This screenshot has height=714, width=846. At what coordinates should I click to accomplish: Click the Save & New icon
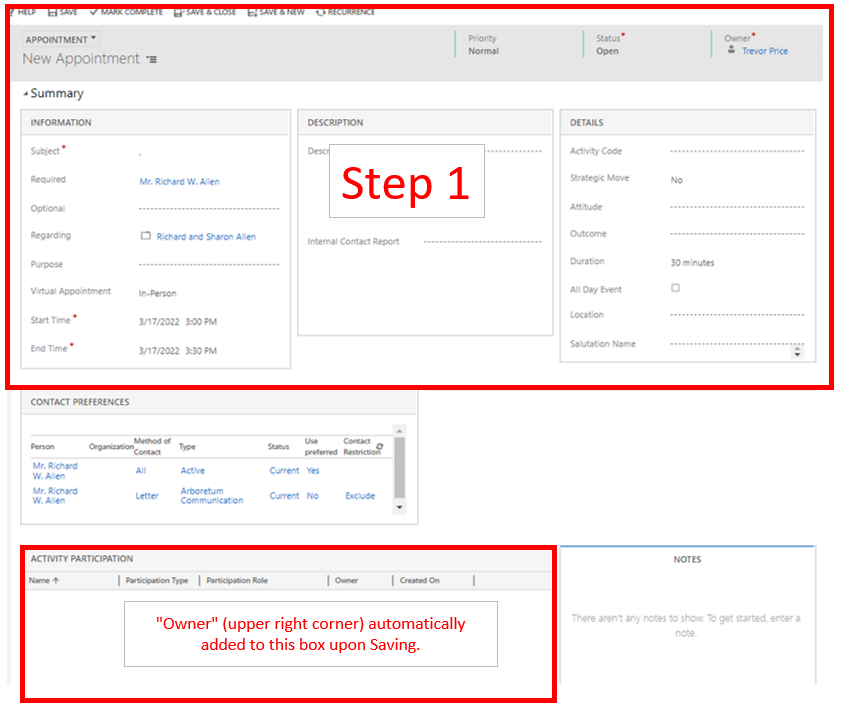coord(252,12)
